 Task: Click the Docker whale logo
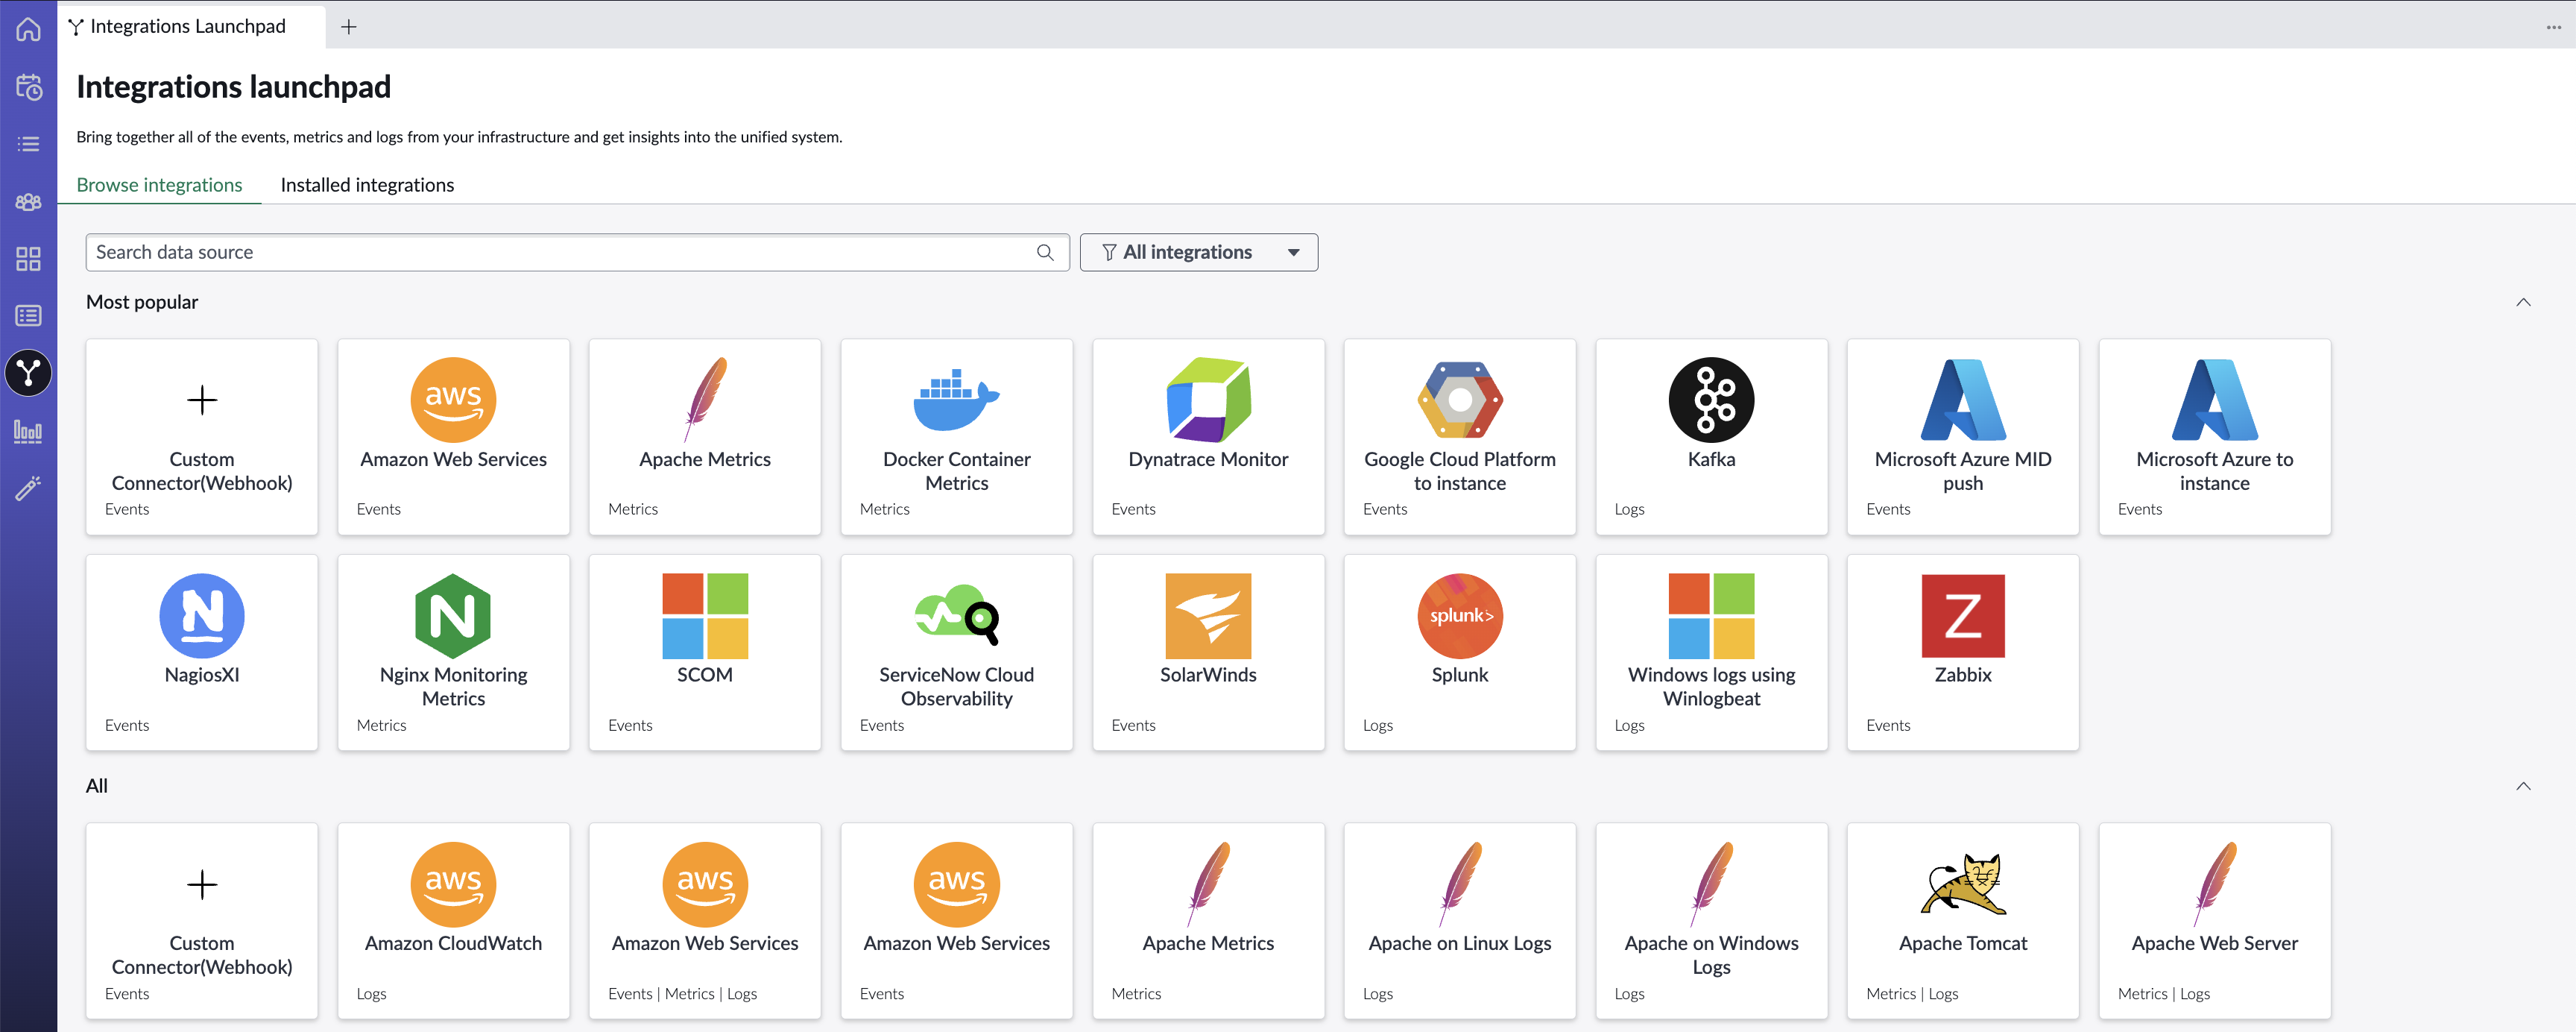(956, 400)
